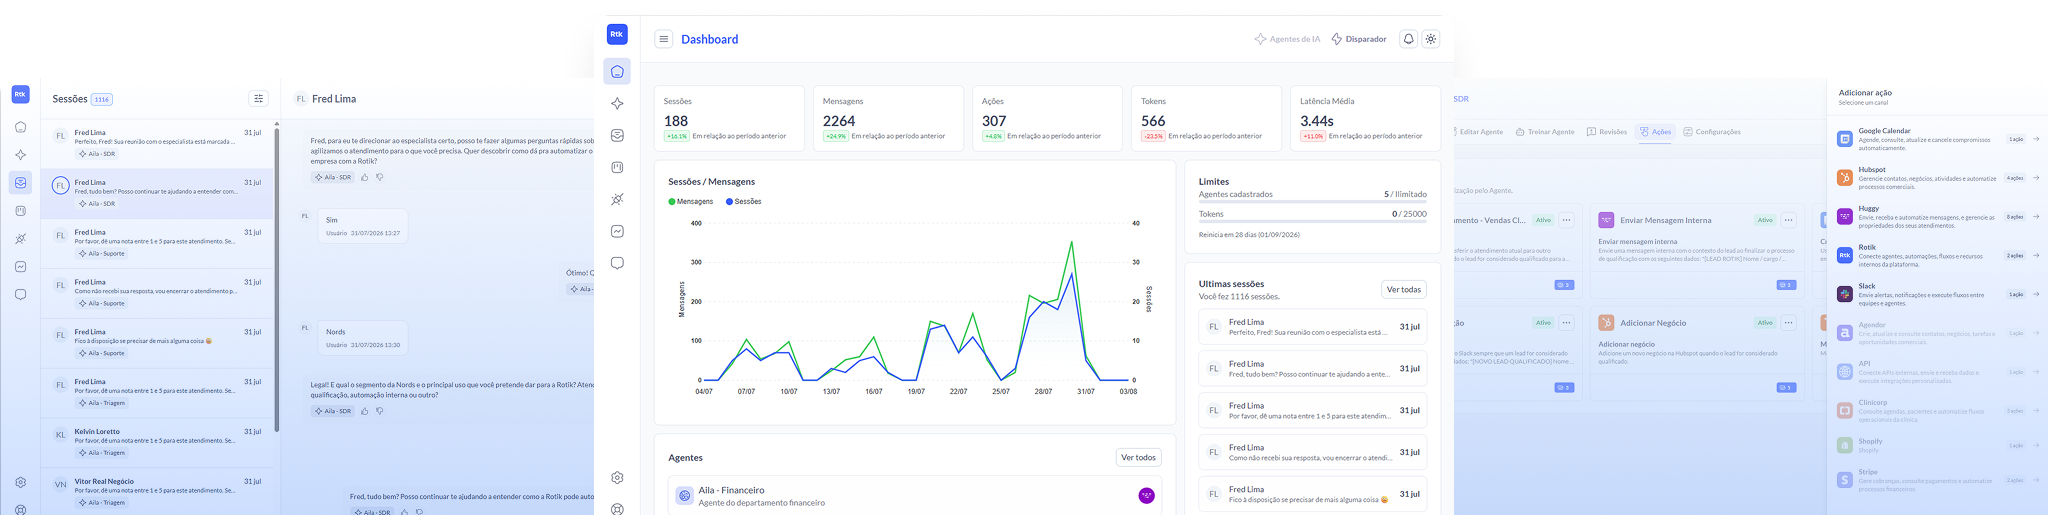This screenshot has height=515, width=2048.
Task: Open the analytics chart icon in the center sidebar
Action: click(617, 231)
